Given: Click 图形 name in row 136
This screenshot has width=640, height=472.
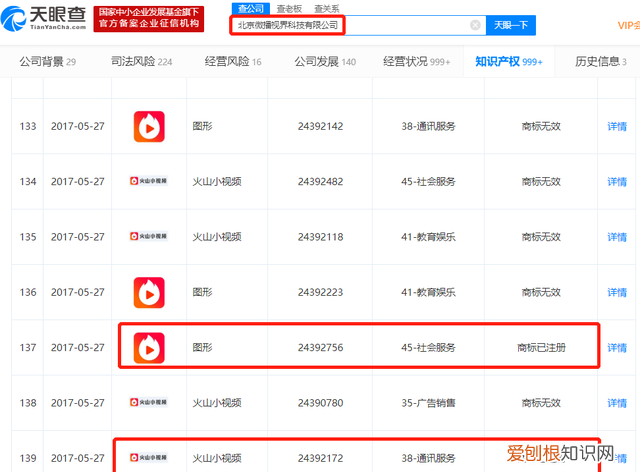Looking at the screenshot, I should click(202, 292).
